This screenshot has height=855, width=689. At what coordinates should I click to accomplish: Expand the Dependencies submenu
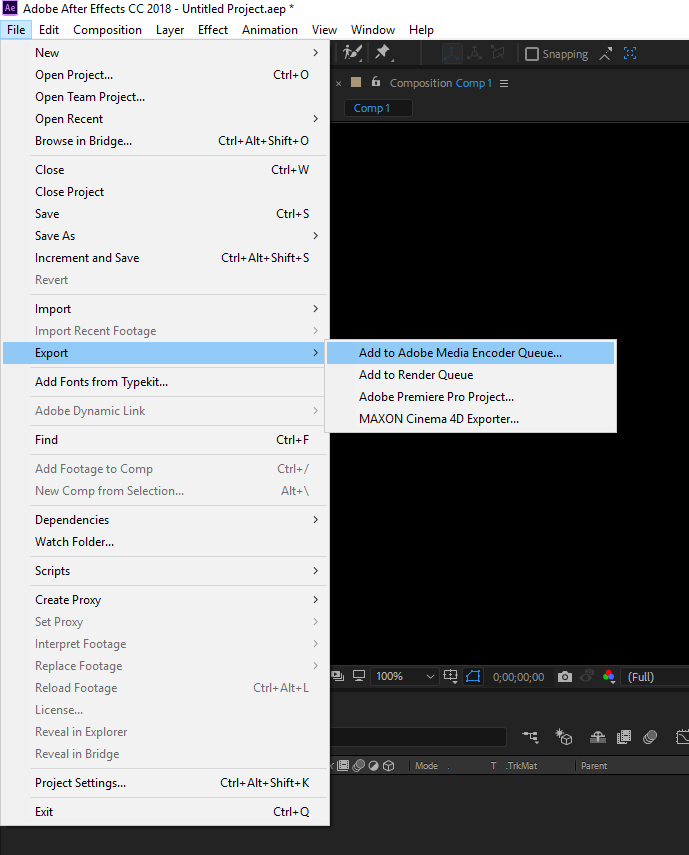(166, 520)
